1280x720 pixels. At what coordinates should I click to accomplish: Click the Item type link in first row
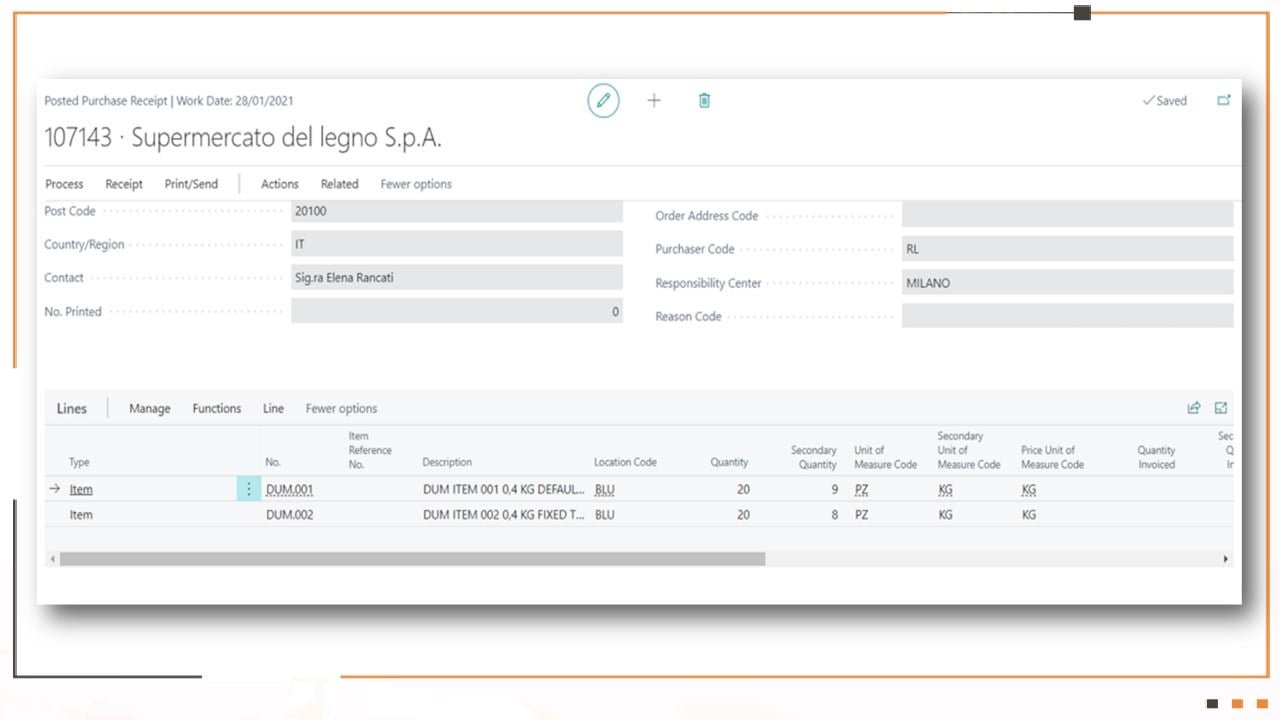(x=81, y=489)
